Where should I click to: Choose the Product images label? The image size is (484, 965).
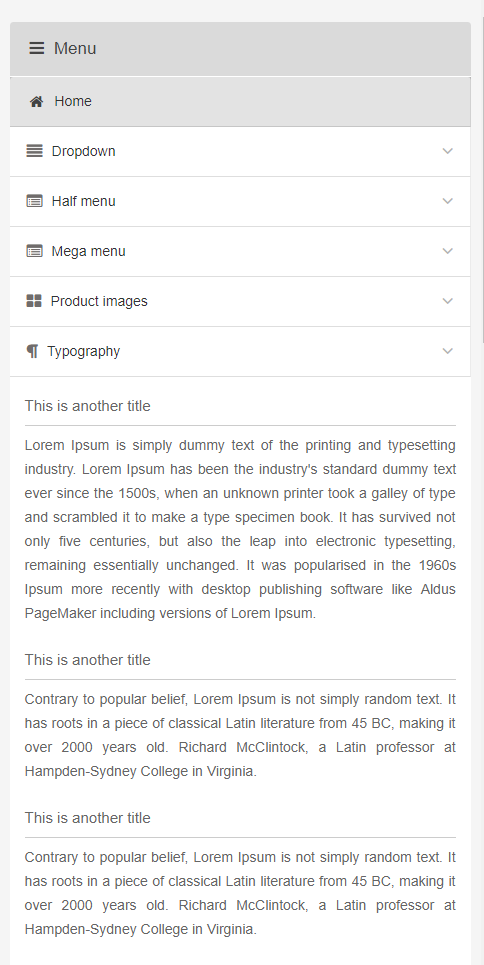99,301
